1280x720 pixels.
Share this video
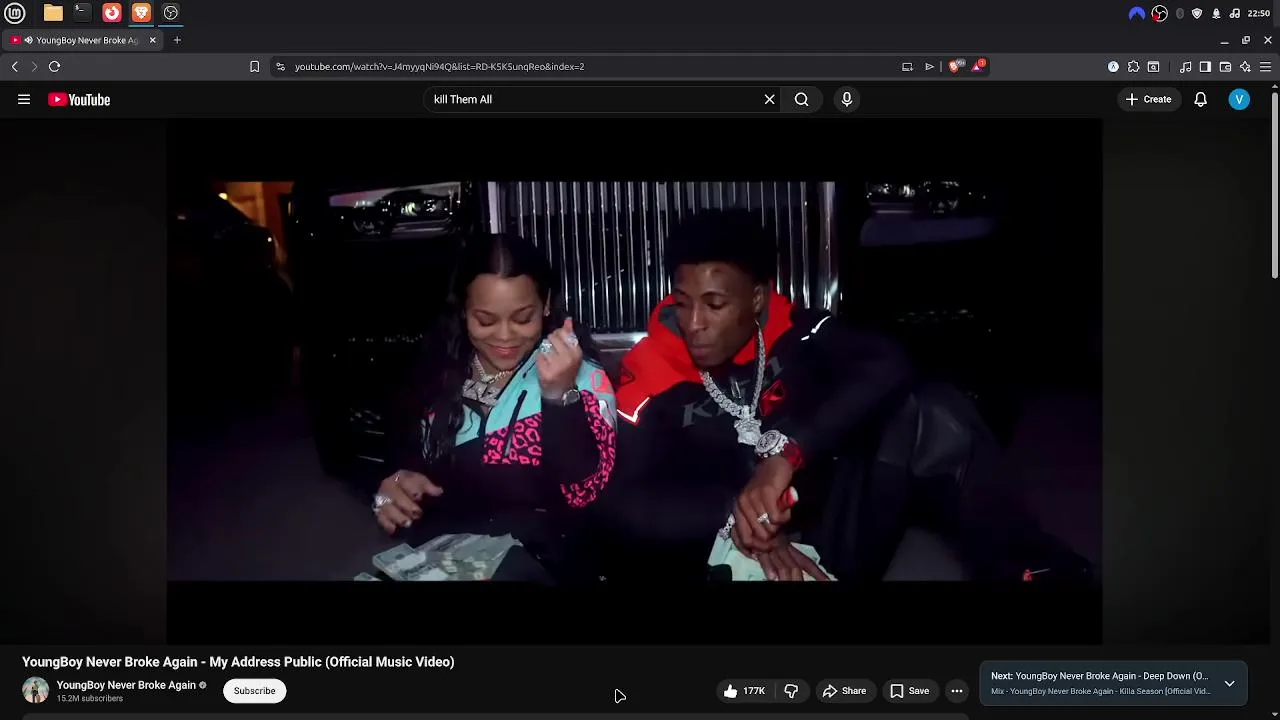(845, 691)
